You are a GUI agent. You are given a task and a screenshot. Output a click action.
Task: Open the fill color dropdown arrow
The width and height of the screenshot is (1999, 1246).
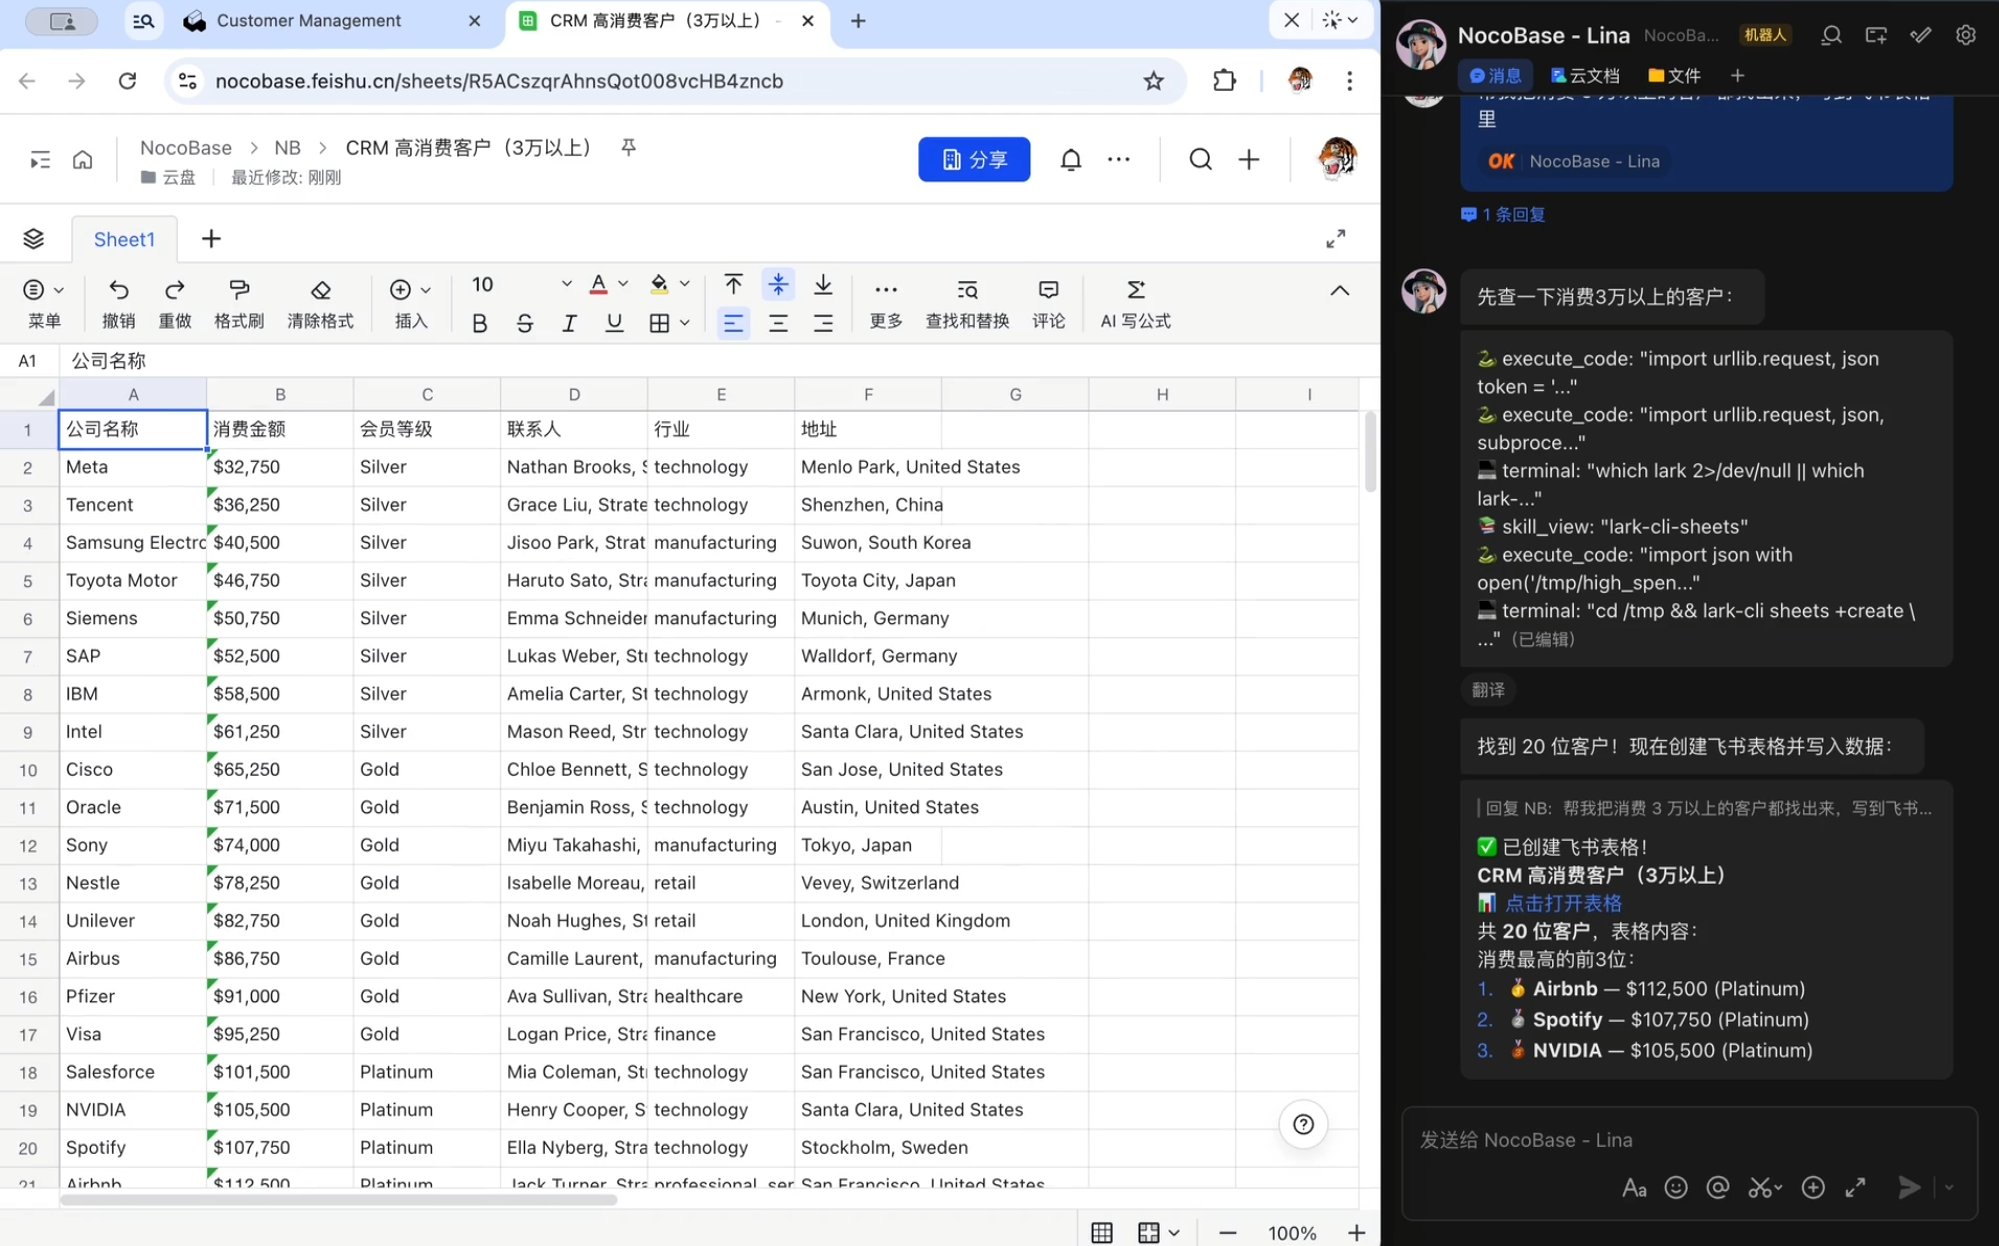pyautogui.click(x=685, y=285)
